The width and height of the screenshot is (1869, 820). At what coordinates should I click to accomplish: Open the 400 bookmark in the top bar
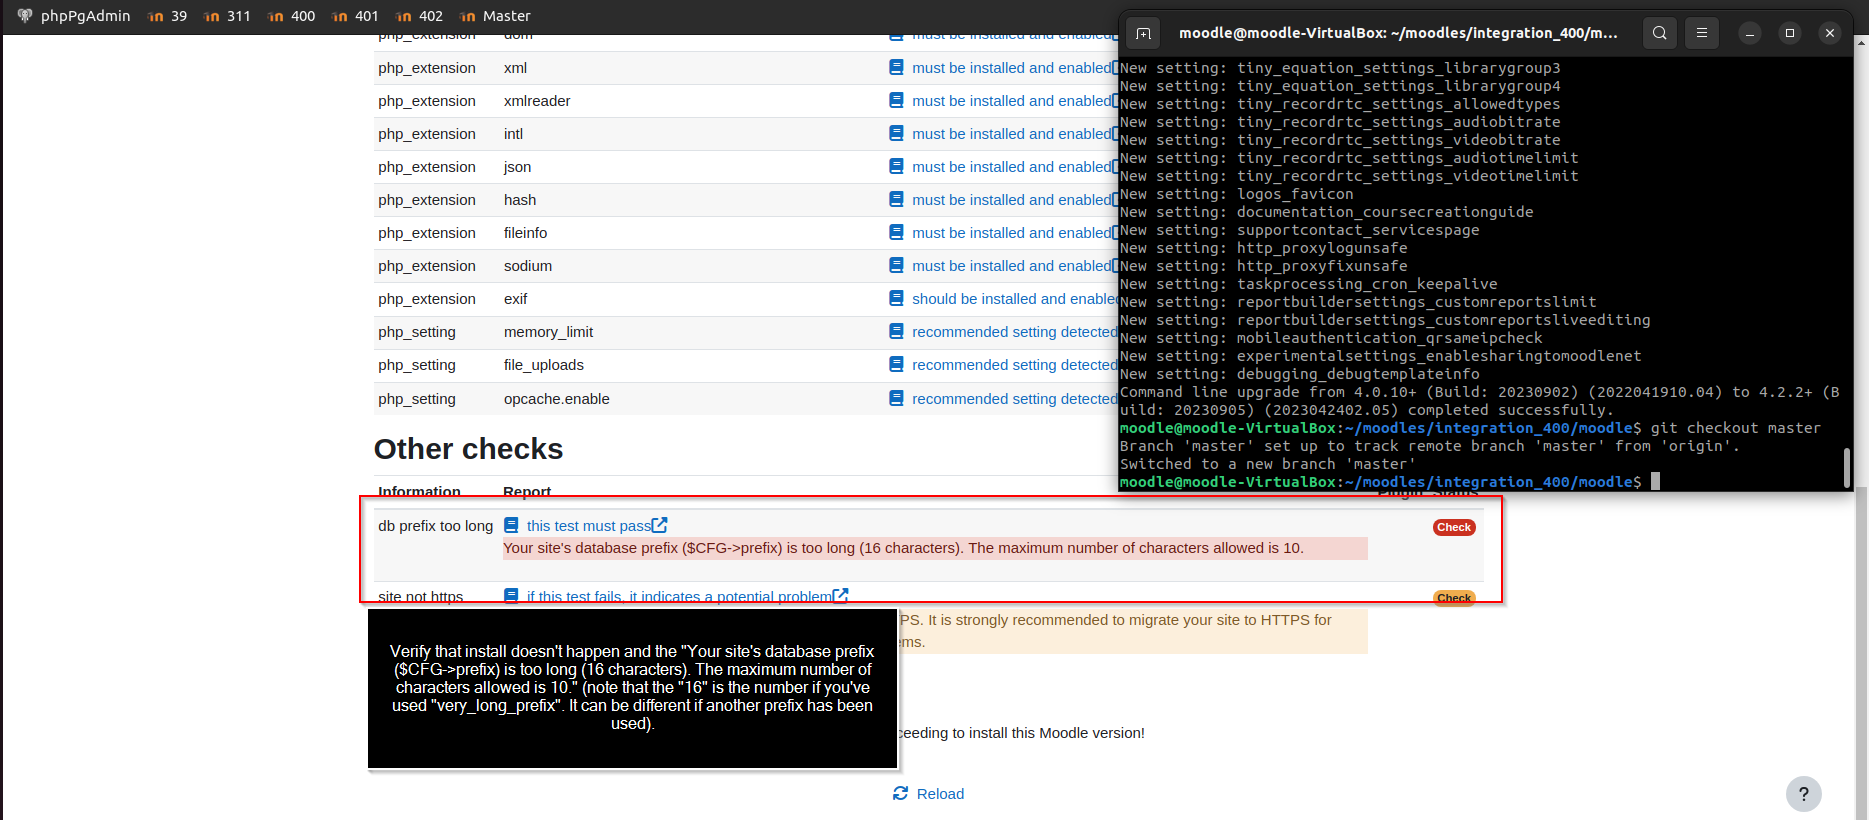[x=291, y=16]
